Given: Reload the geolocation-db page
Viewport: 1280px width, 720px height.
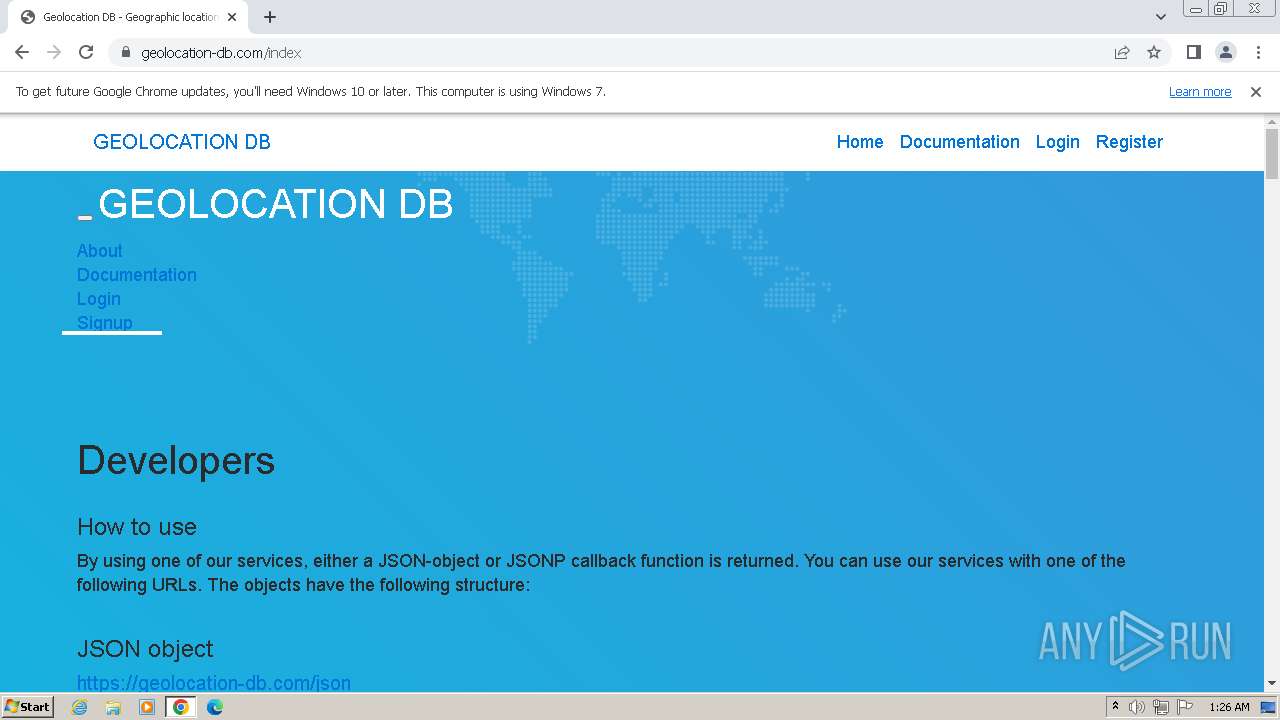Looking at the screenshot, I should coord(86,52).
